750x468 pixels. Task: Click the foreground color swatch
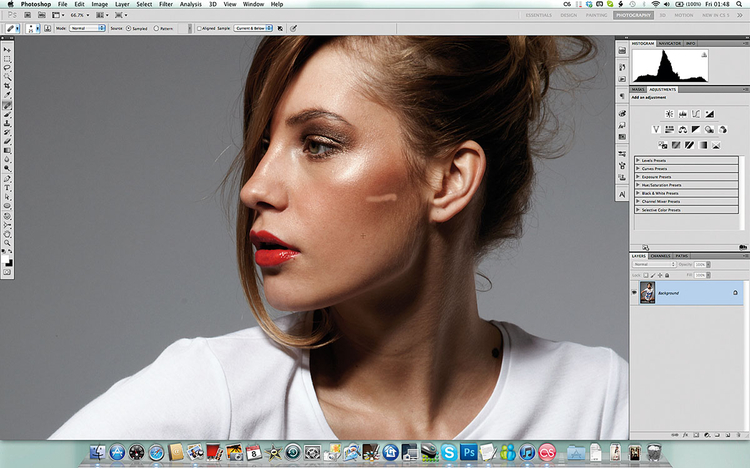[x=5, y=259]
